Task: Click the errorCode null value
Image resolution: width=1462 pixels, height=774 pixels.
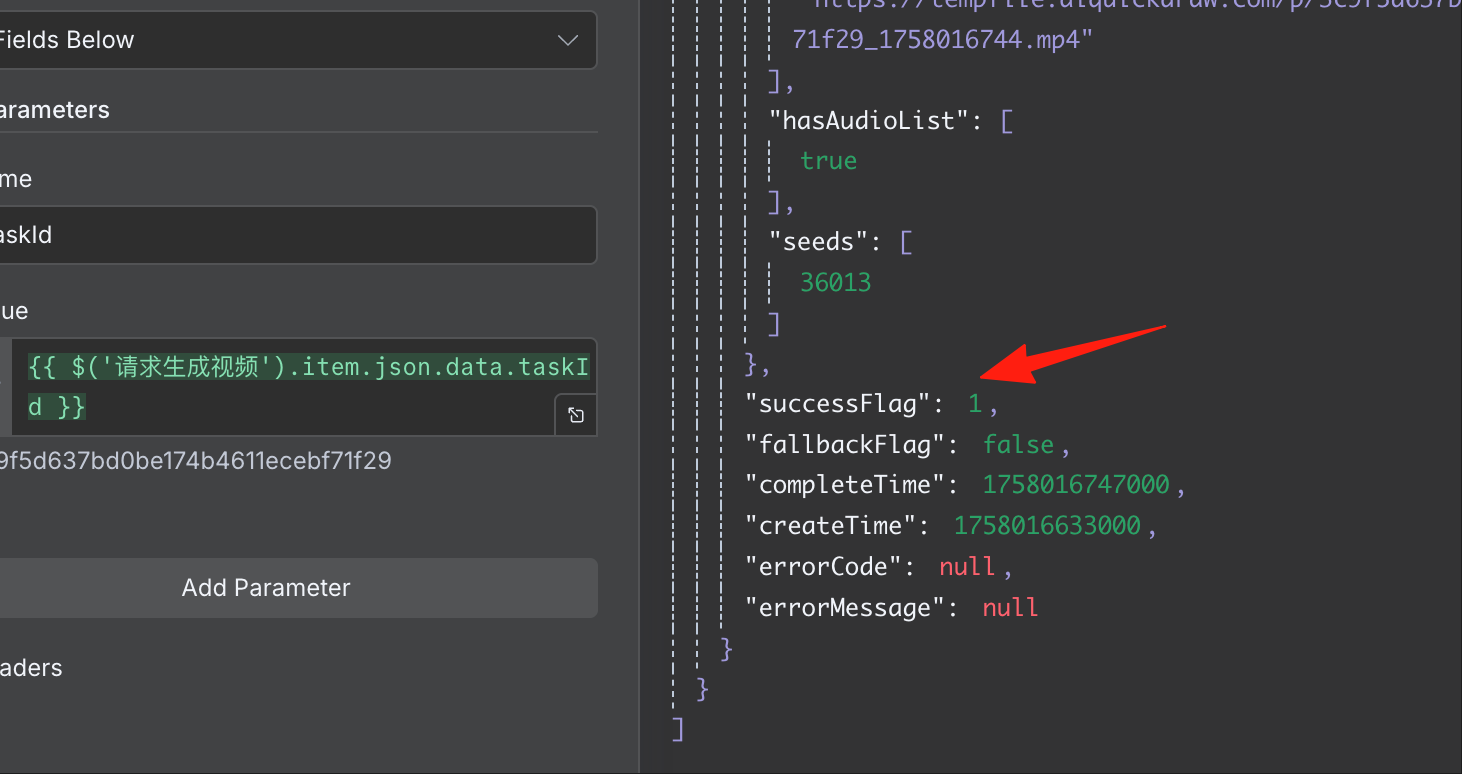Action: click(967, 567)
